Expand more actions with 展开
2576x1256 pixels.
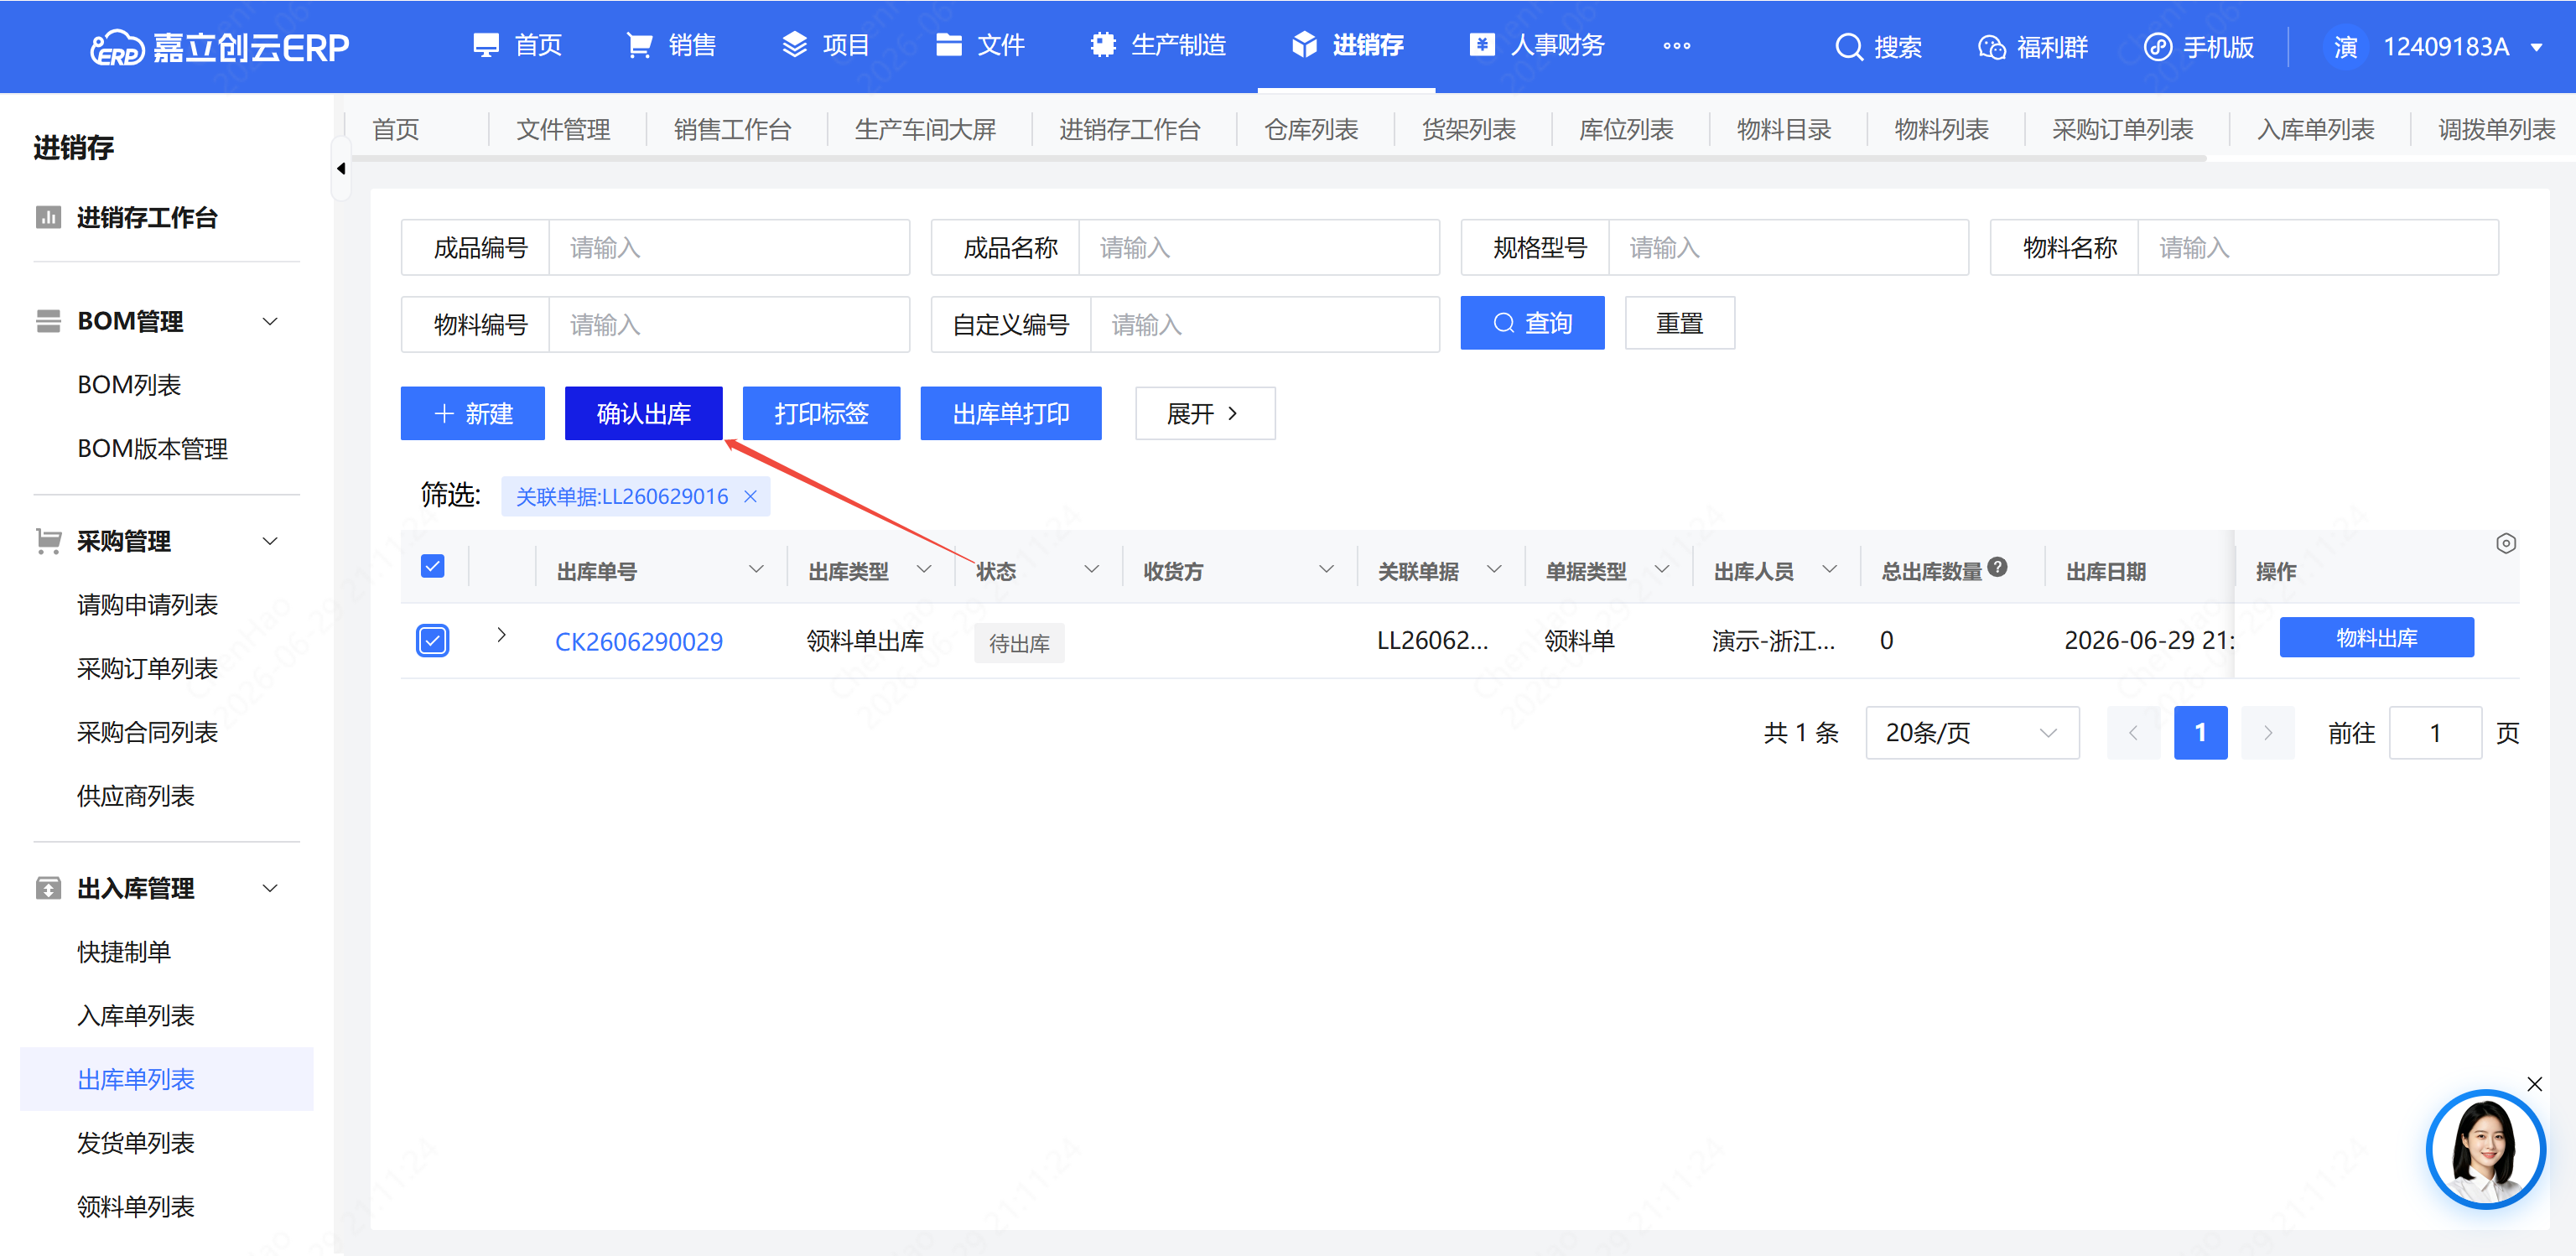[1205, 413]
